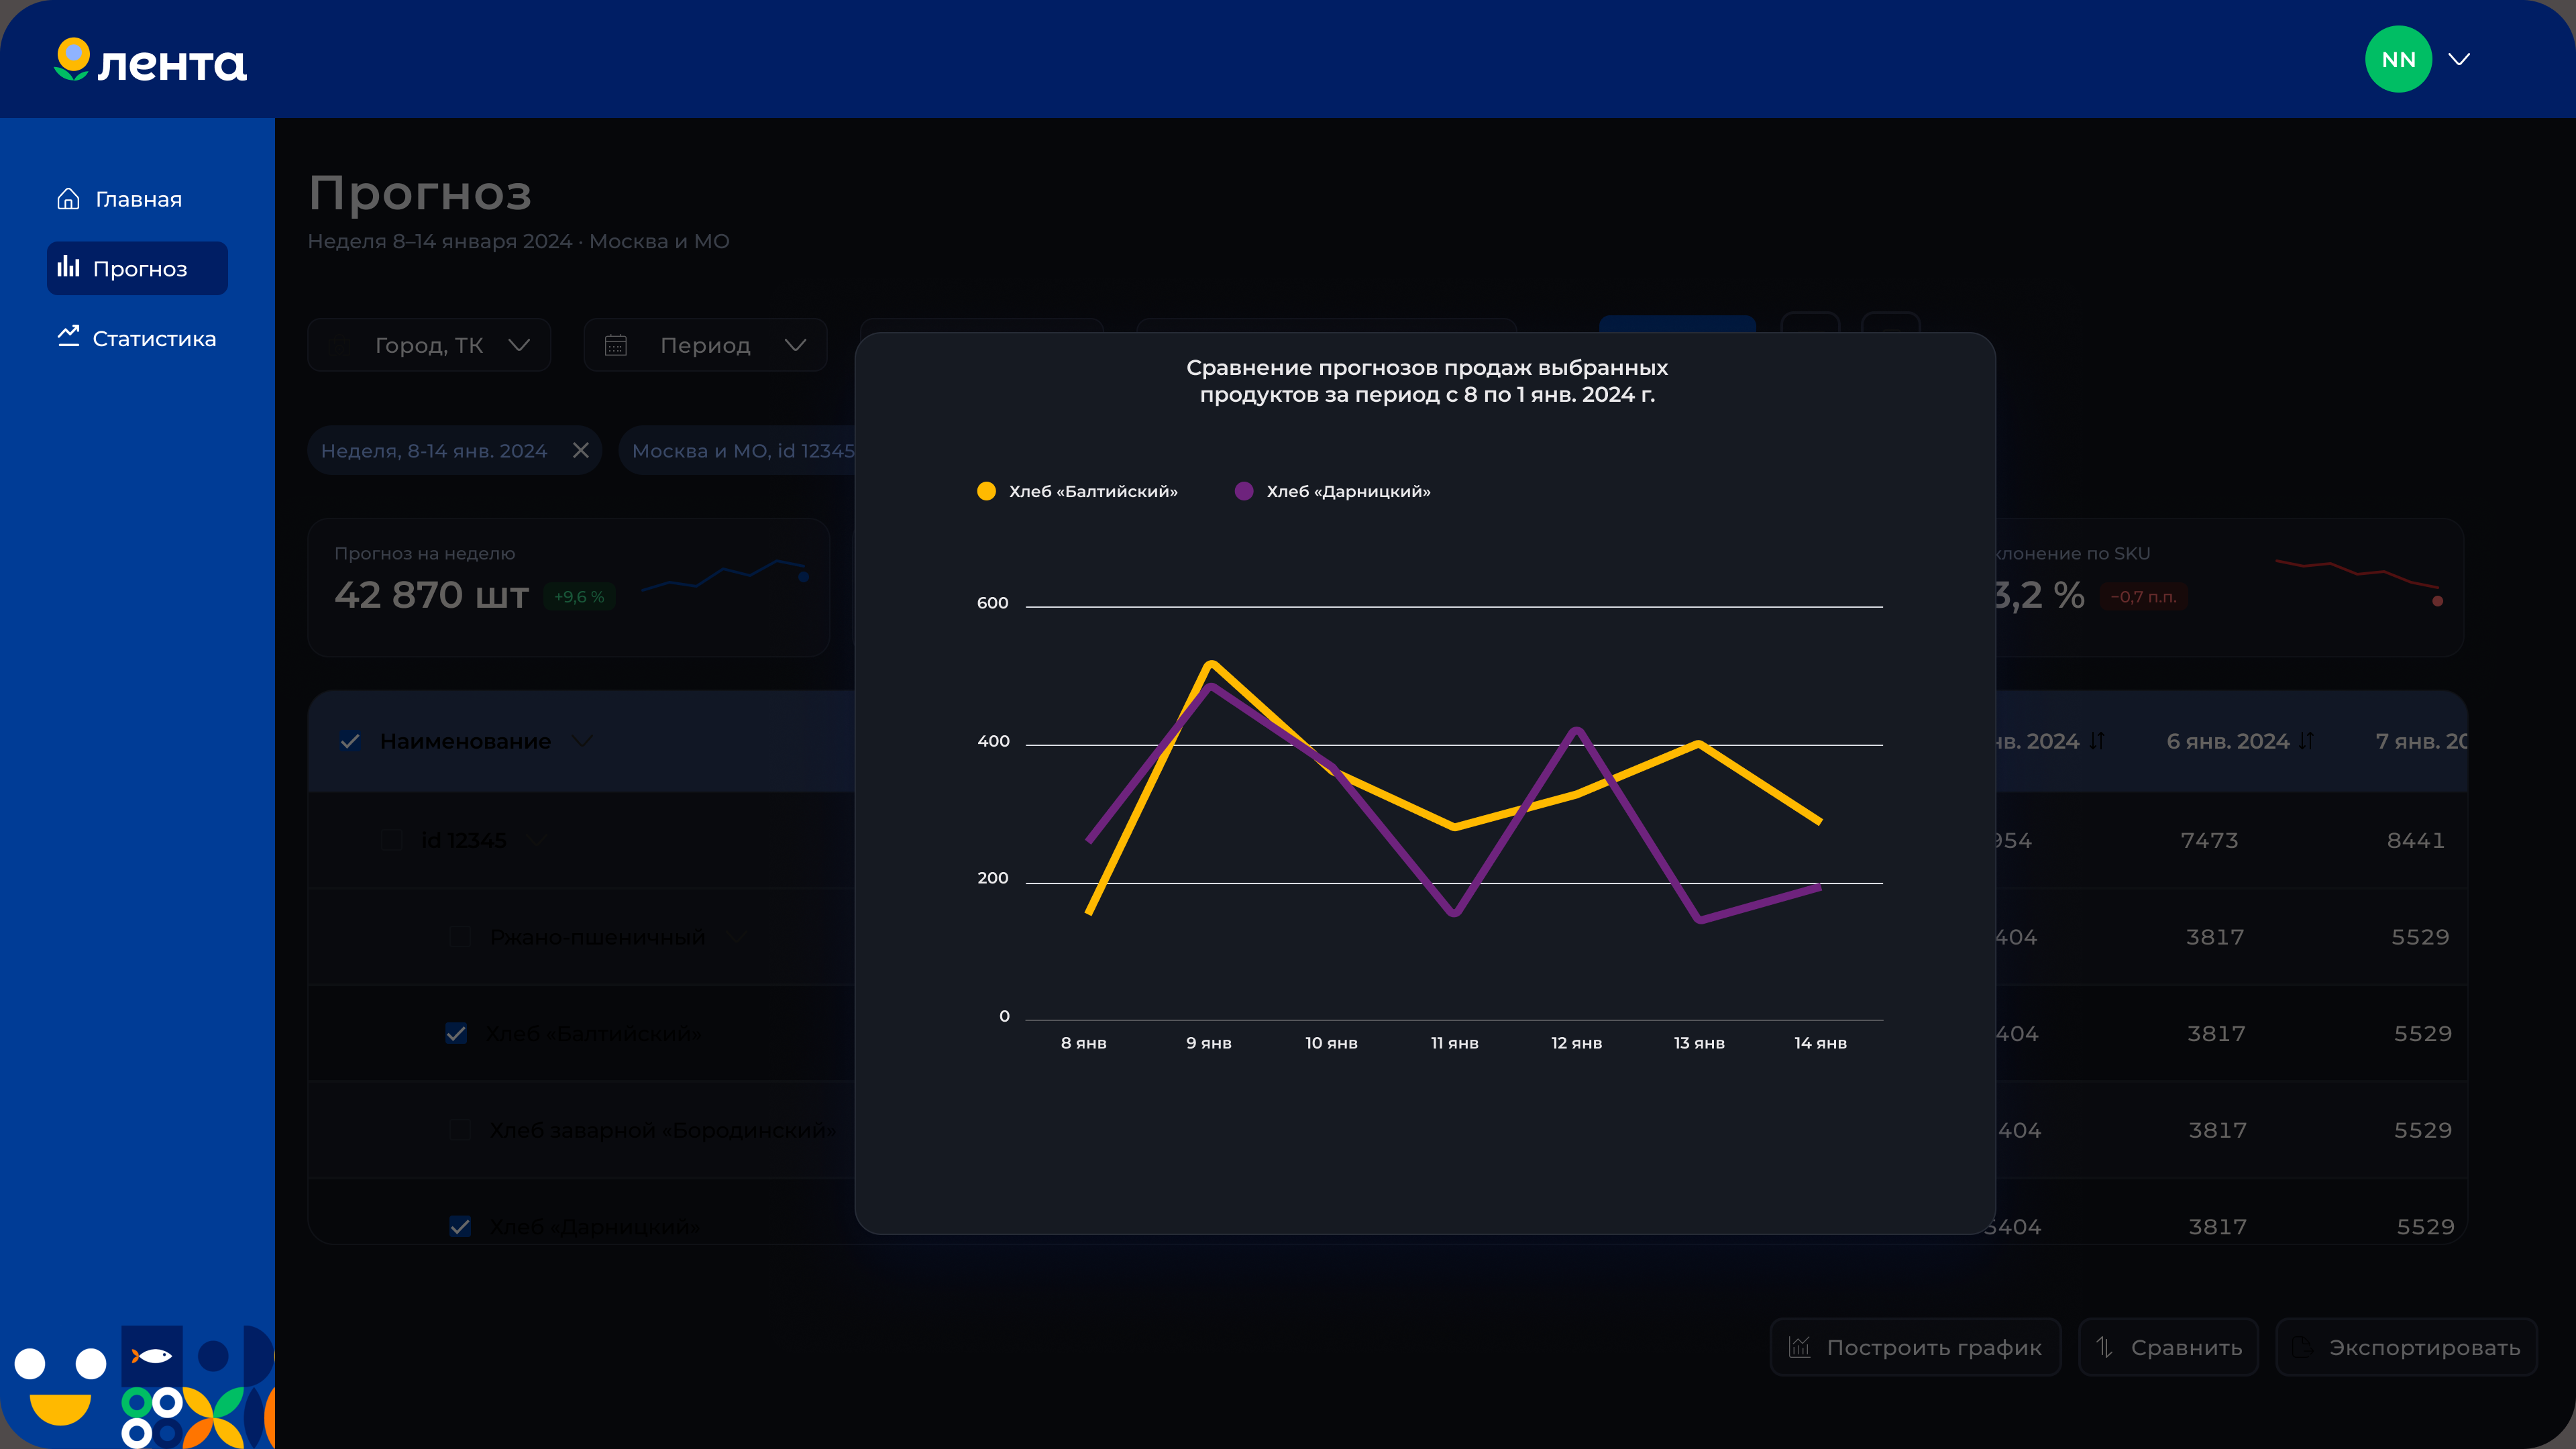Click the purple Хлеб «Дарницкий» legend dot
The width and height of the screenshot is (2576, 1449).
1244,491
